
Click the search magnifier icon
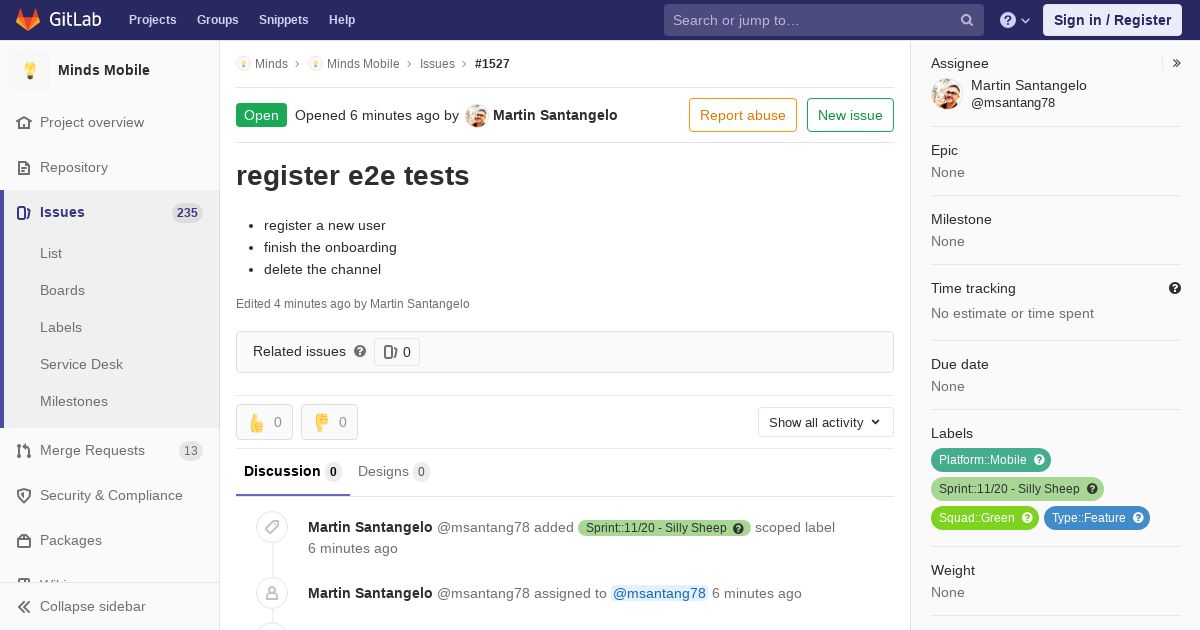click(967, 20)
